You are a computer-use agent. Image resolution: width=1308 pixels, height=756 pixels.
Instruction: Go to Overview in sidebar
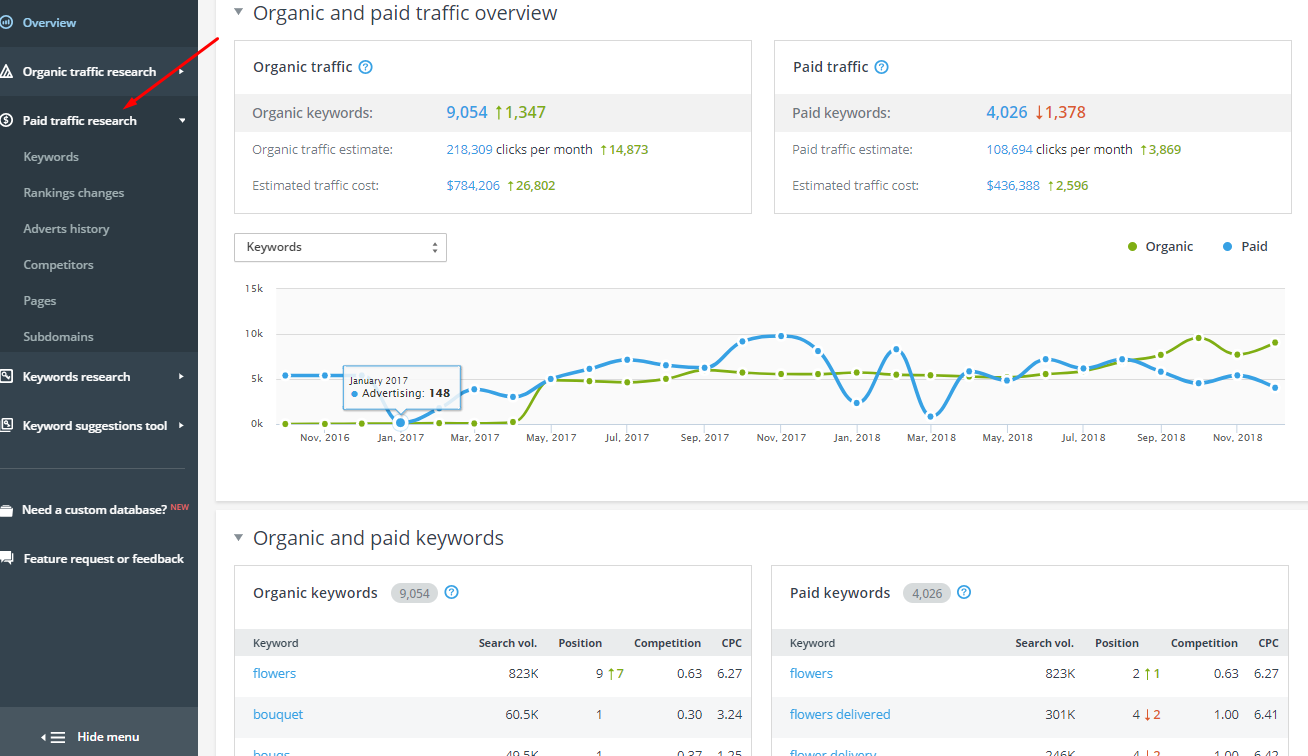tap(49, 22)
